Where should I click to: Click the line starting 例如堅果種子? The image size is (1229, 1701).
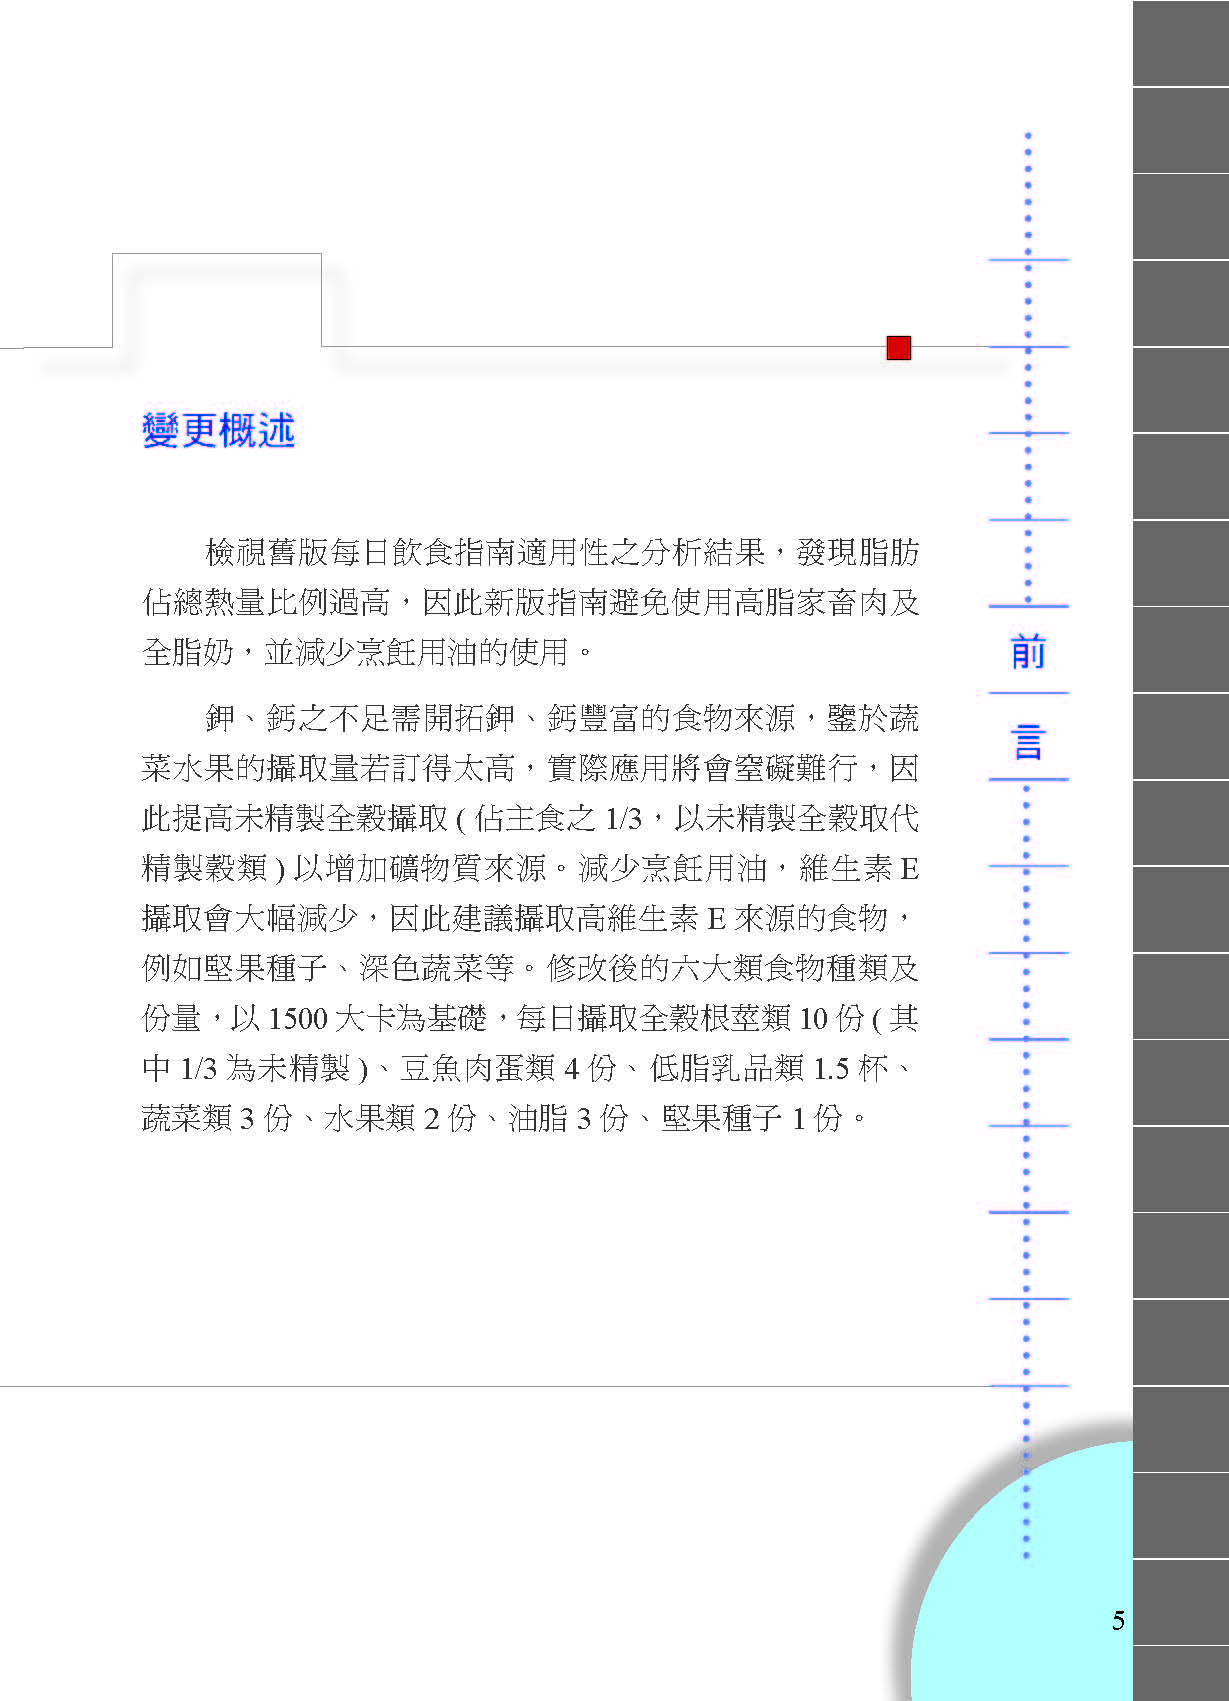coord(531,968)
